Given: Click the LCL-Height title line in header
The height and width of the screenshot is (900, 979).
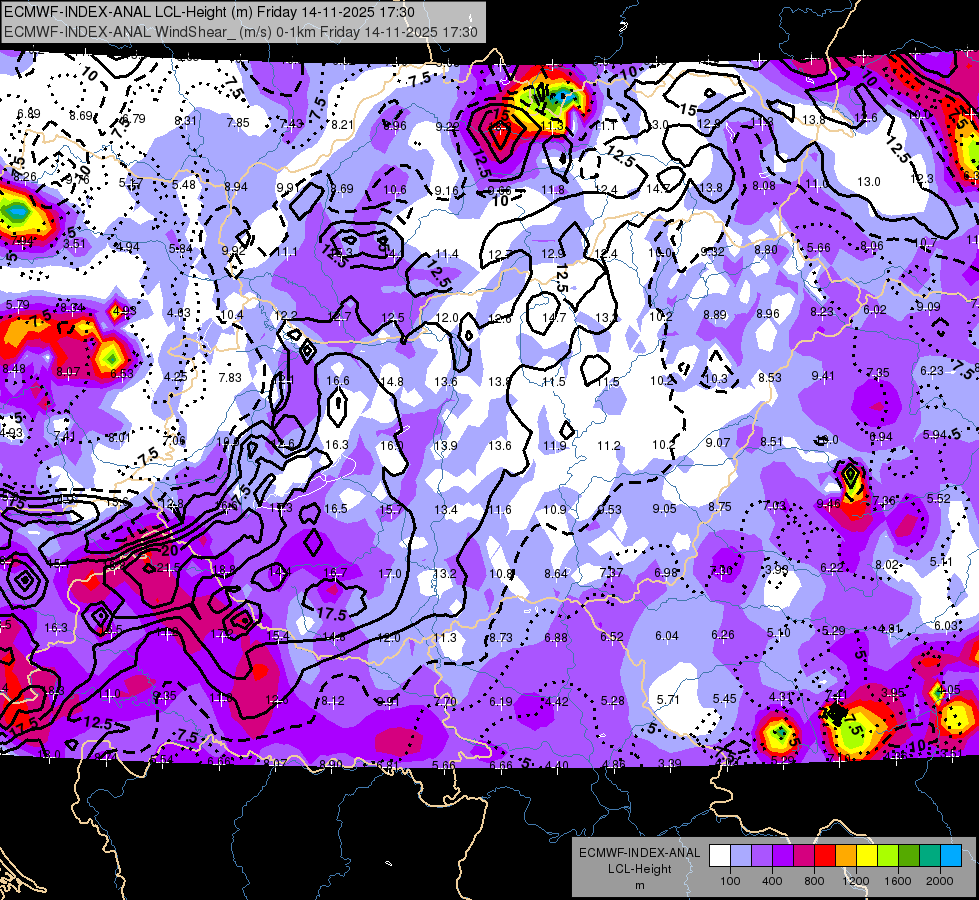Looking at the screenshot, I should 209,12.
